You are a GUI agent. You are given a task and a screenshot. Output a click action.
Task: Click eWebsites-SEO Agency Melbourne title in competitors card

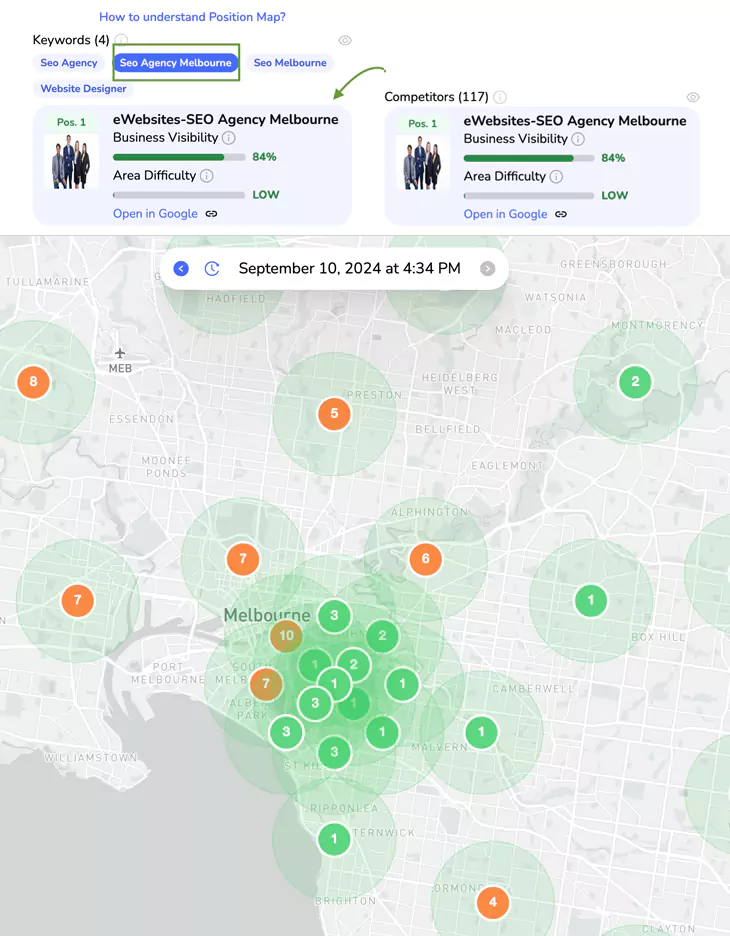[x=575, y=121]
